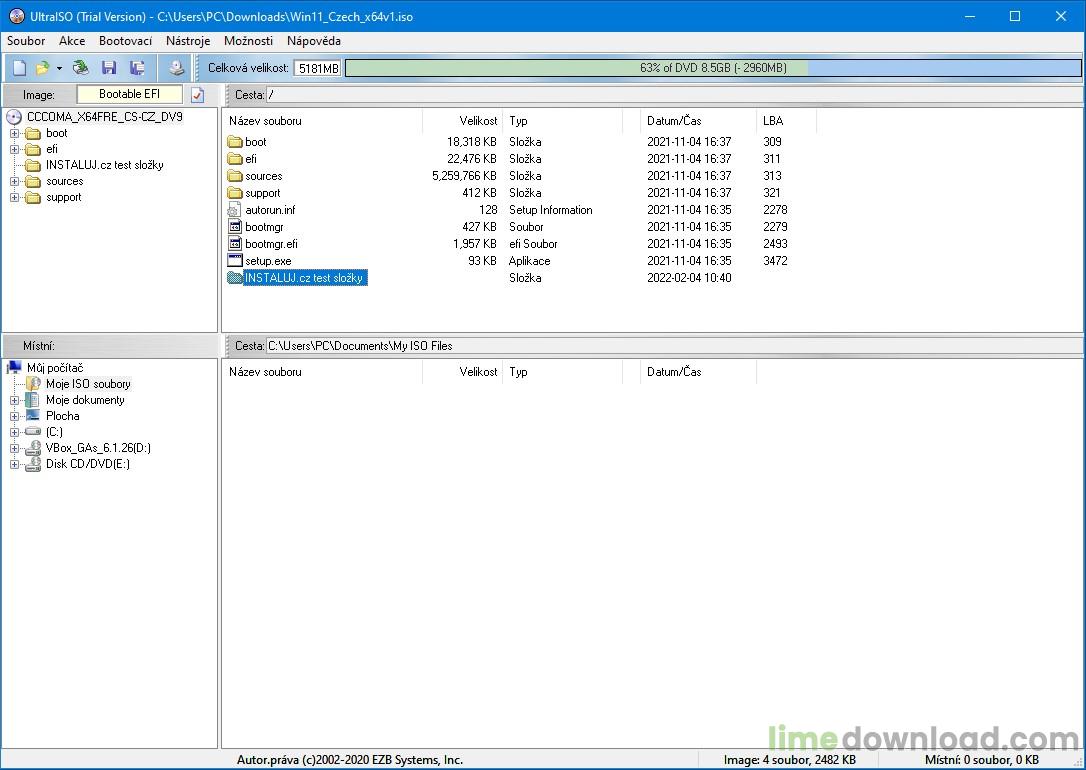Open the Nástroje menu
Screen dimensions: 1086x770
[x=188, y=41]
